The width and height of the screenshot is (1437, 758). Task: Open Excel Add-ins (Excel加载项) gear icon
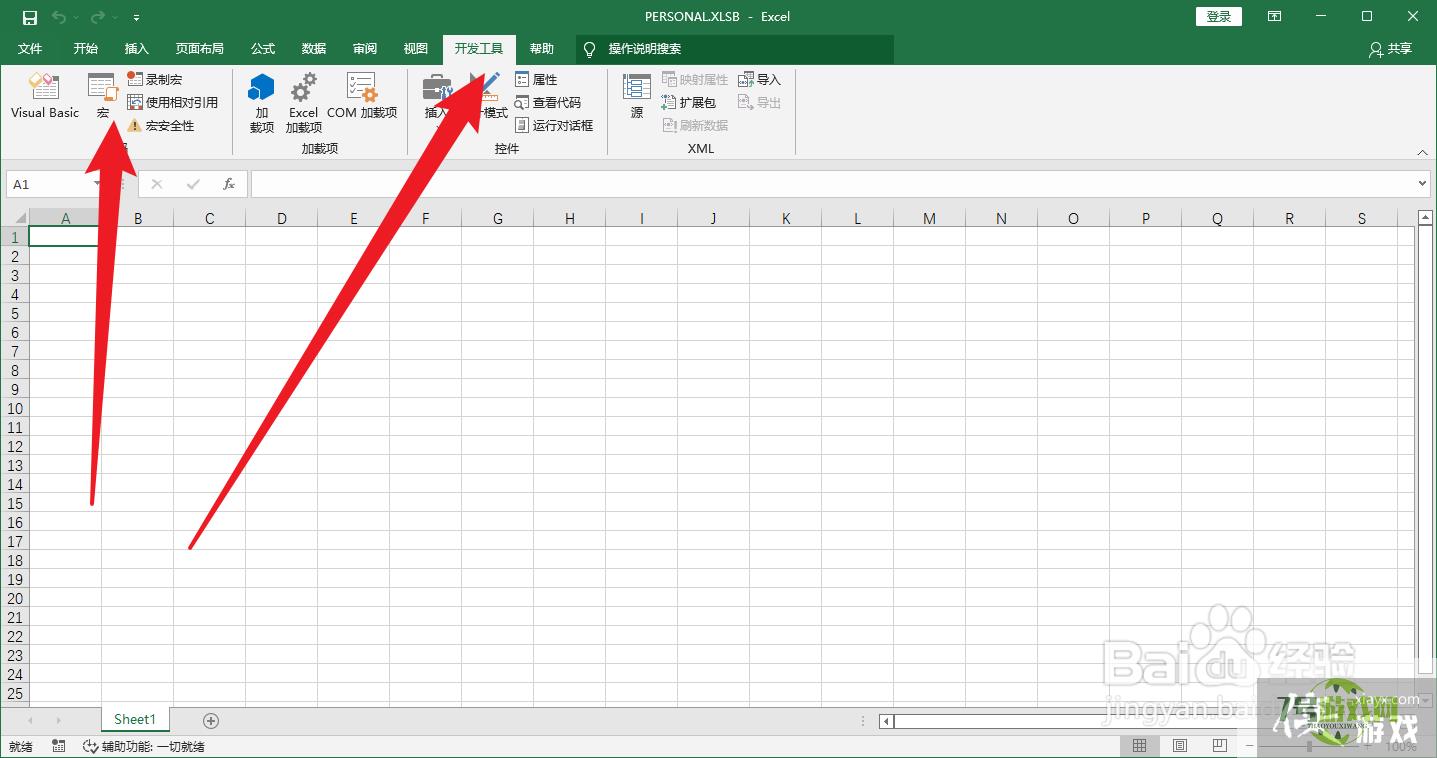(304, 103)
